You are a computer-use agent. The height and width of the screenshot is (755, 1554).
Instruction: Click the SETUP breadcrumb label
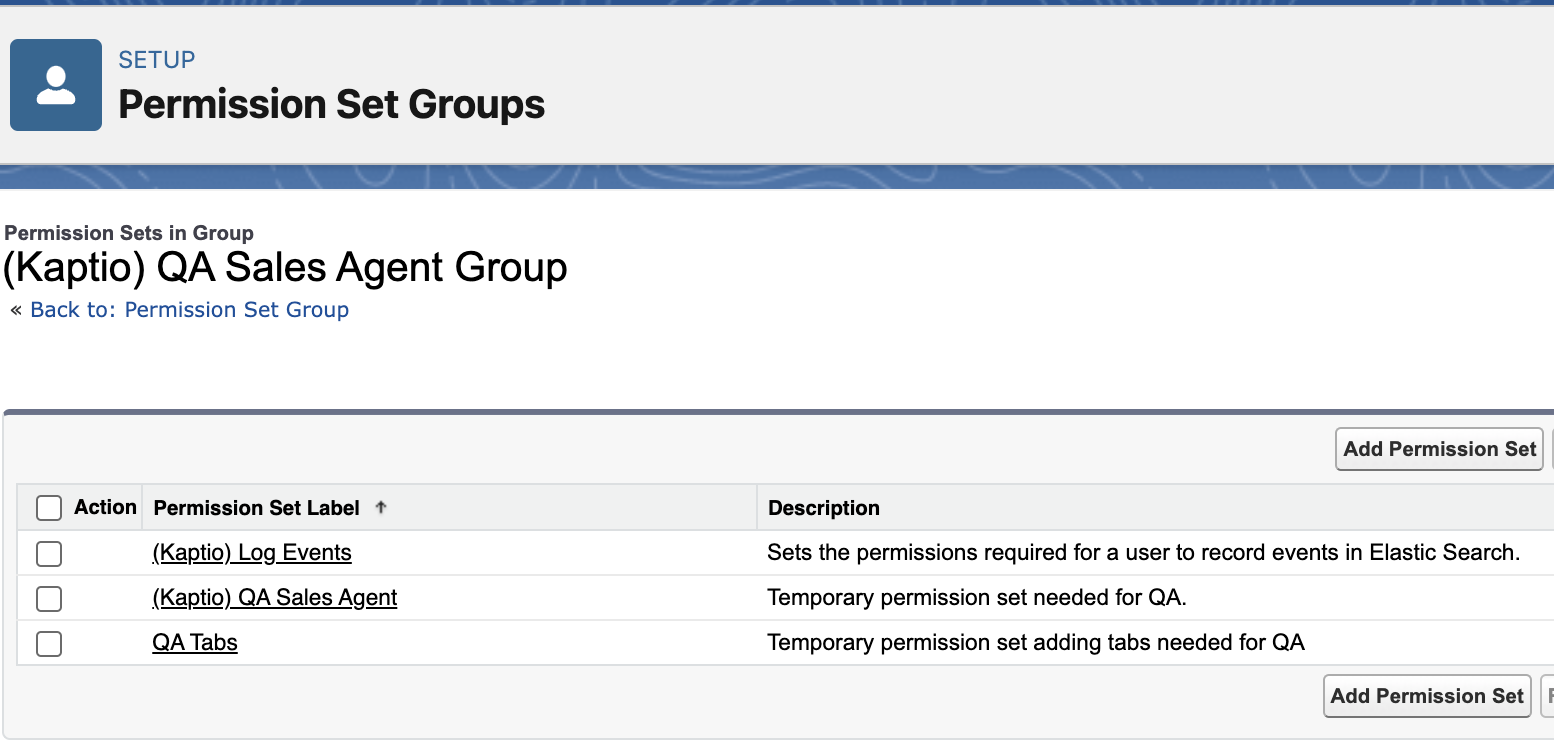click(x=156, y=60)
